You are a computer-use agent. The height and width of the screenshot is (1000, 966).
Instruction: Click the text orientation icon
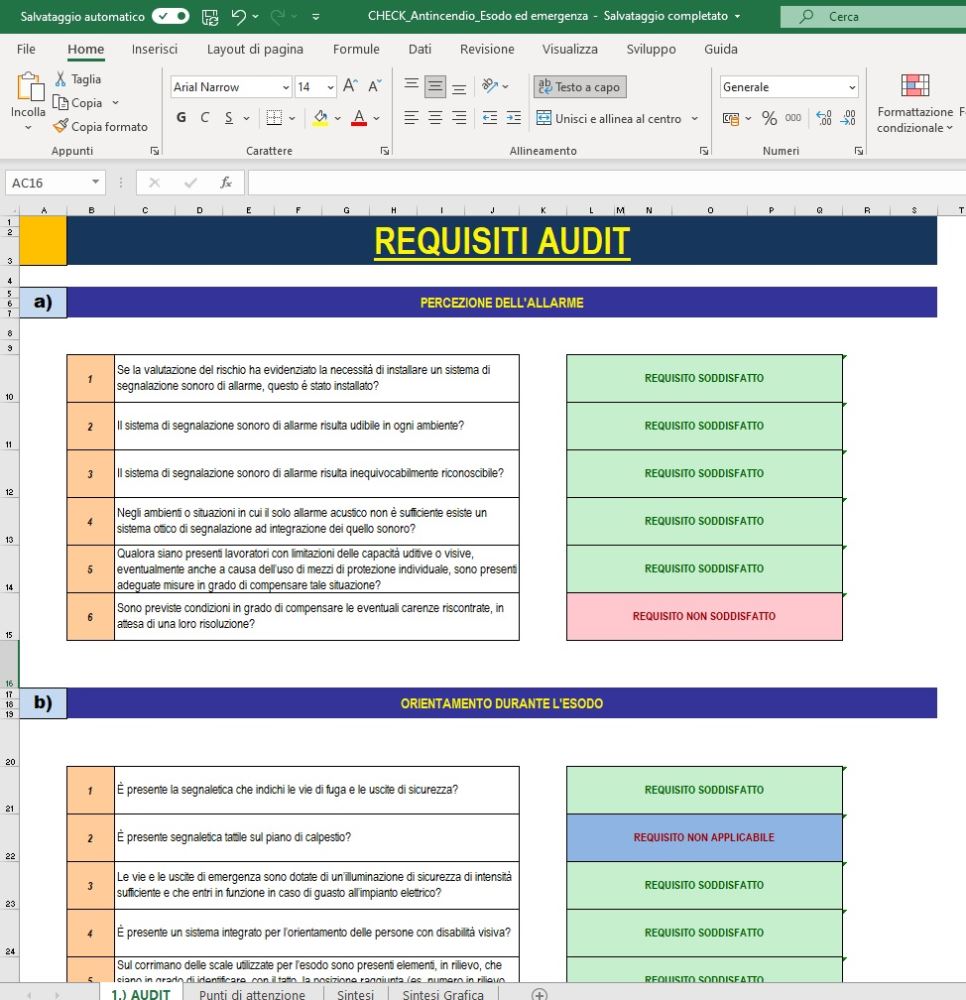(490, 86)
